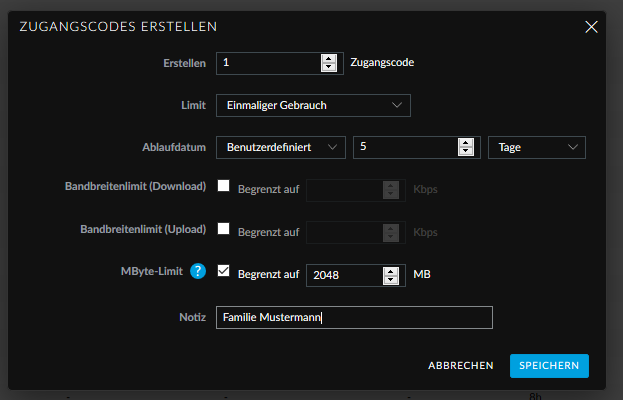Image resolution: width=623 pixels, height=400 pixels.
Task: Enable the Bandbreitenlimit (Upload) checkbox
Action: click(x=224, y=228)
